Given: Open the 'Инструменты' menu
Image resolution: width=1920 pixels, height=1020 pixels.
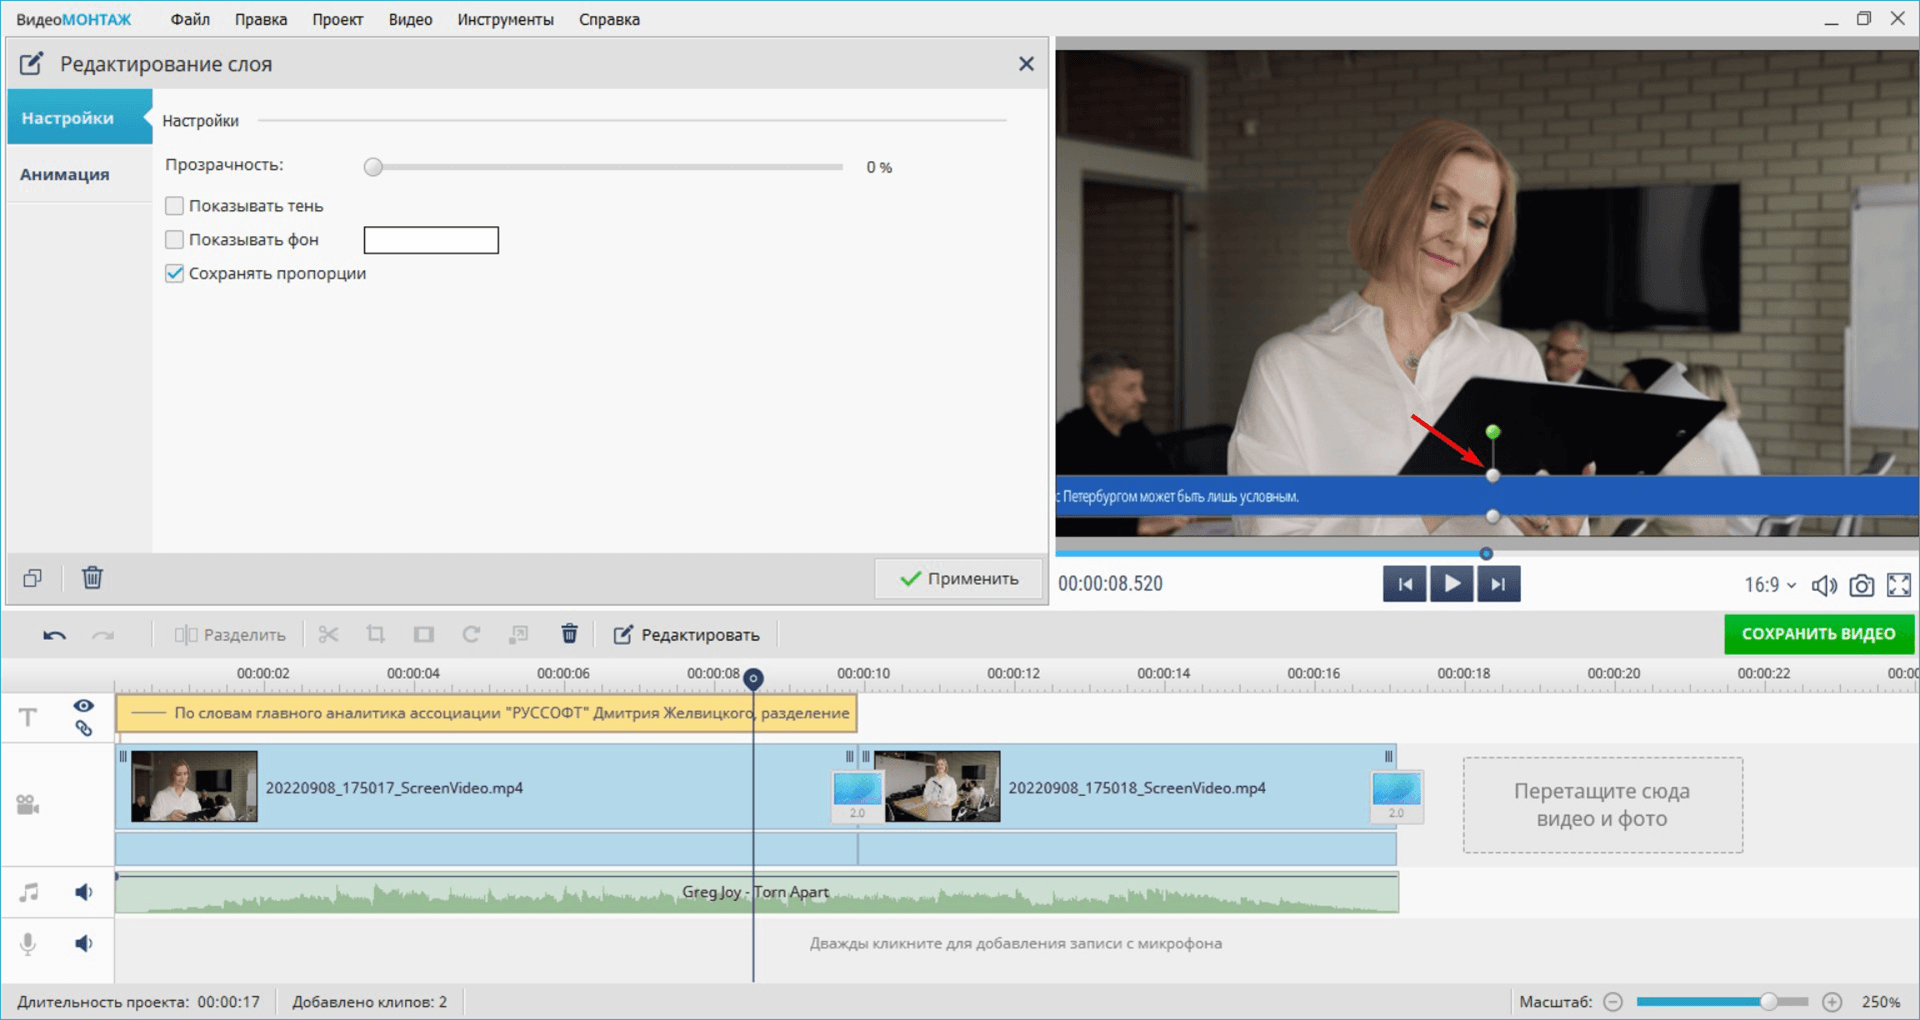Looking at the screenshot, I should pyautogui.click(x=505, y=20).
